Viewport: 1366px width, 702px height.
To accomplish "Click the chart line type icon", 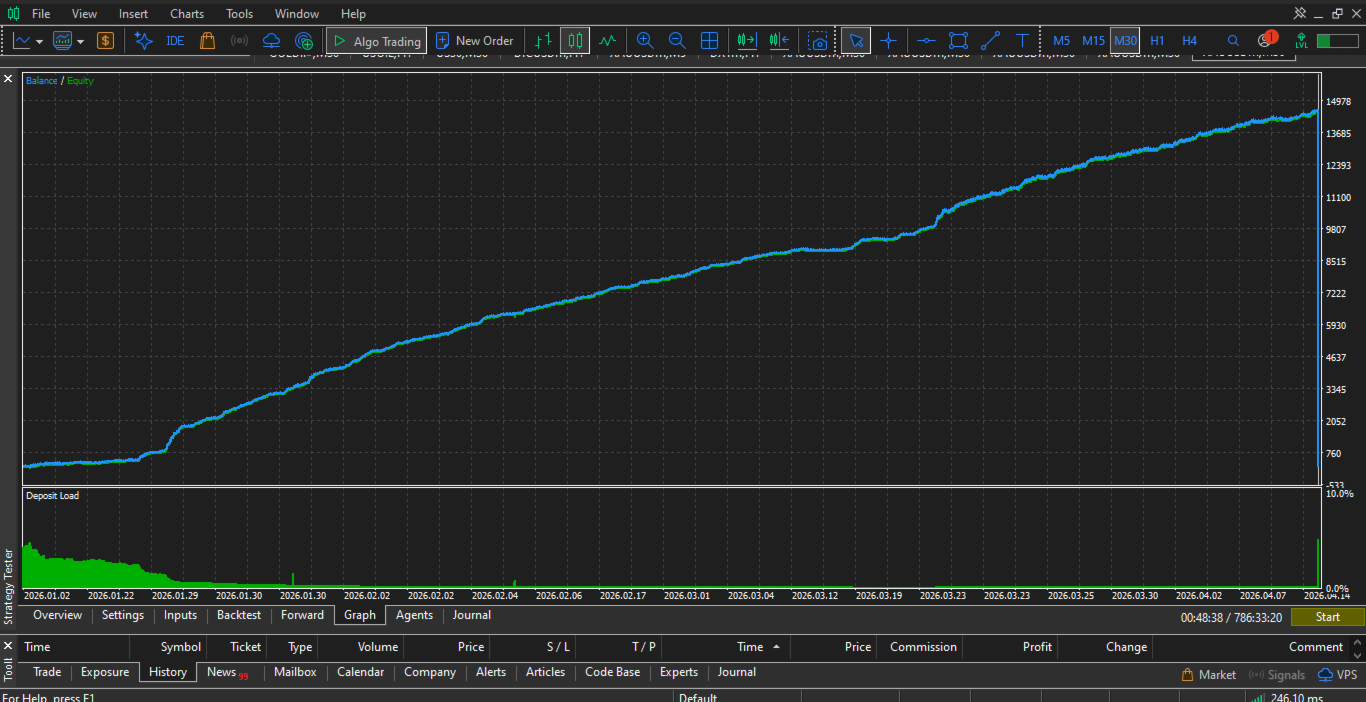I will [21, 41].
